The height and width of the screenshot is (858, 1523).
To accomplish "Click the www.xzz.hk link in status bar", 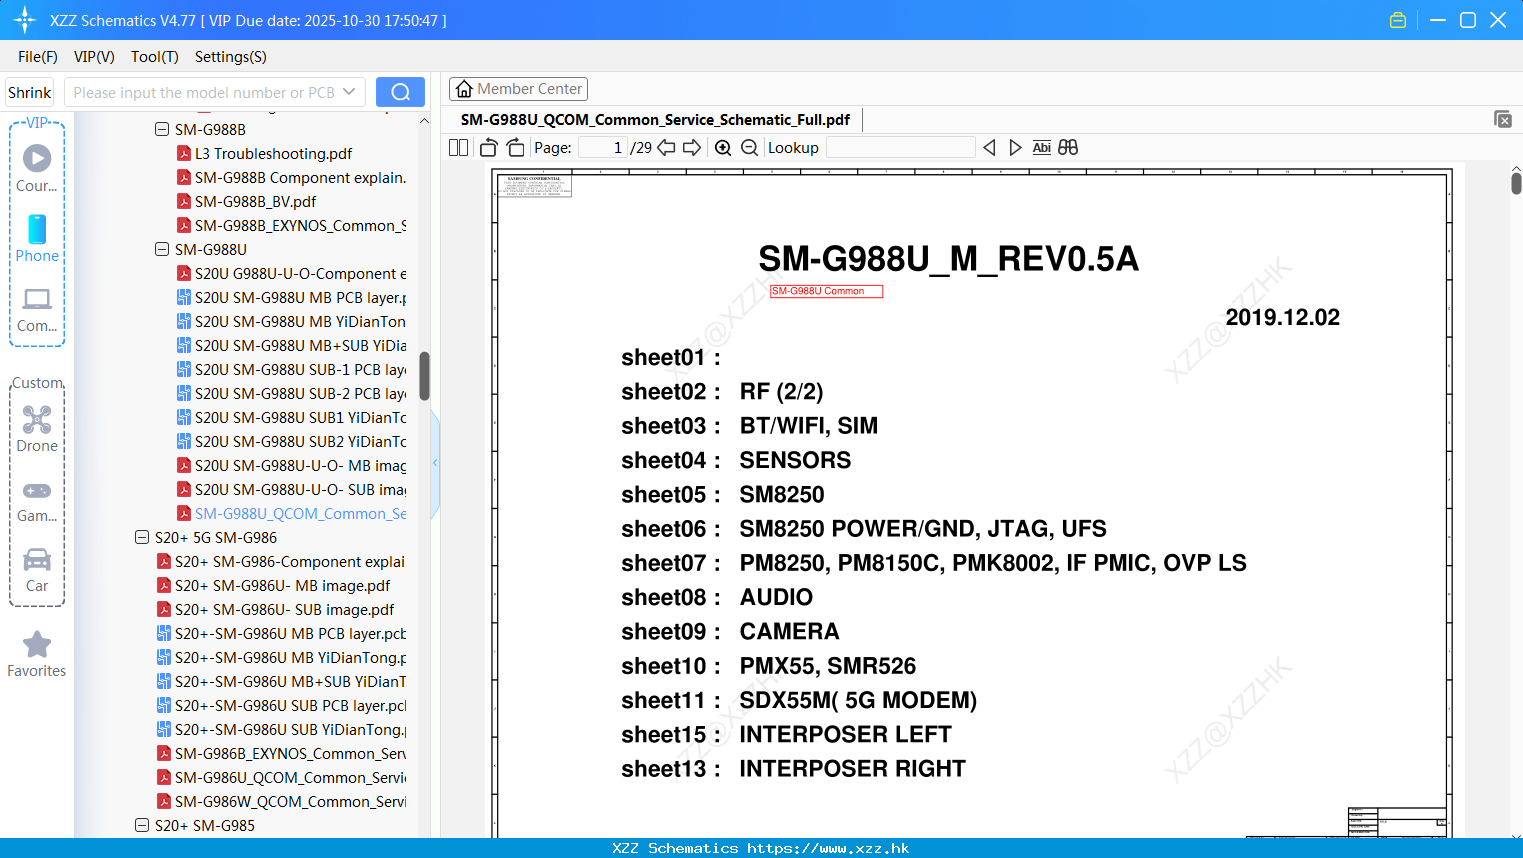I will tap(828, 848).
